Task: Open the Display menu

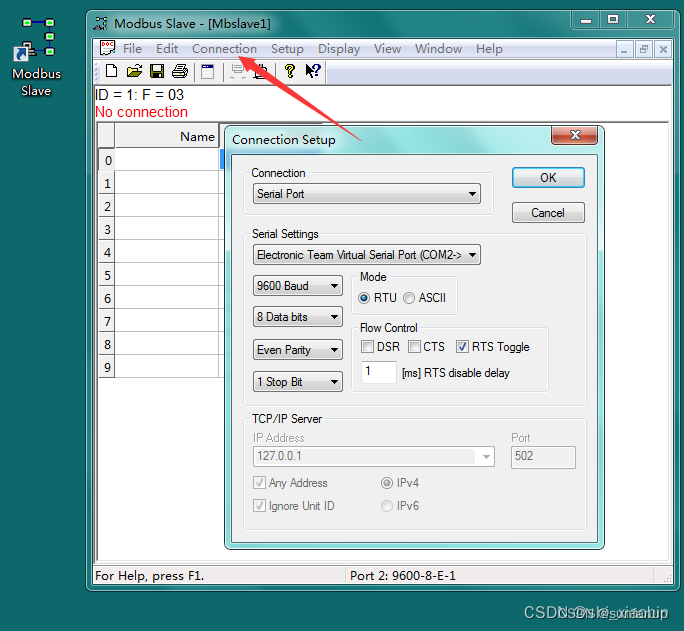Action: [x=339, y=49]
